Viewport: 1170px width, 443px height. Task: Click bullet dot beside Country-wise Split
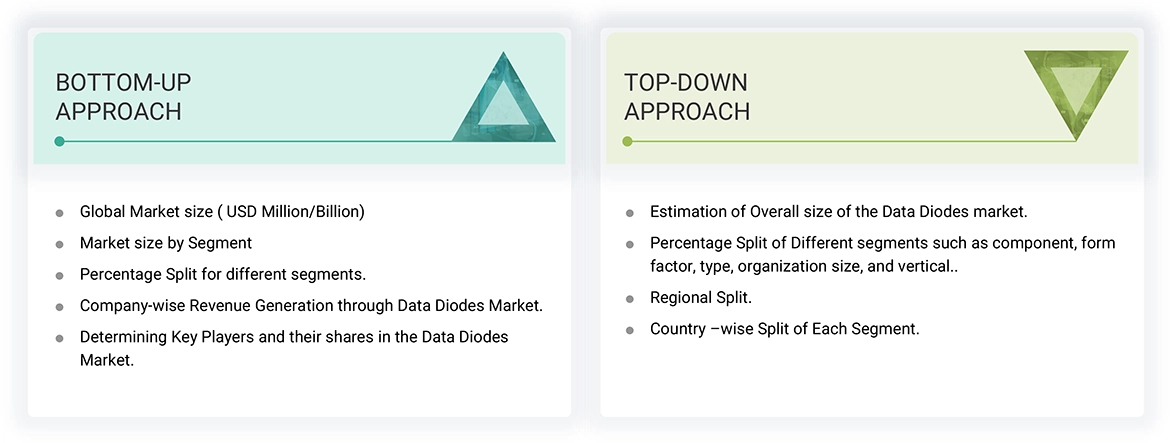coord(629,330)
